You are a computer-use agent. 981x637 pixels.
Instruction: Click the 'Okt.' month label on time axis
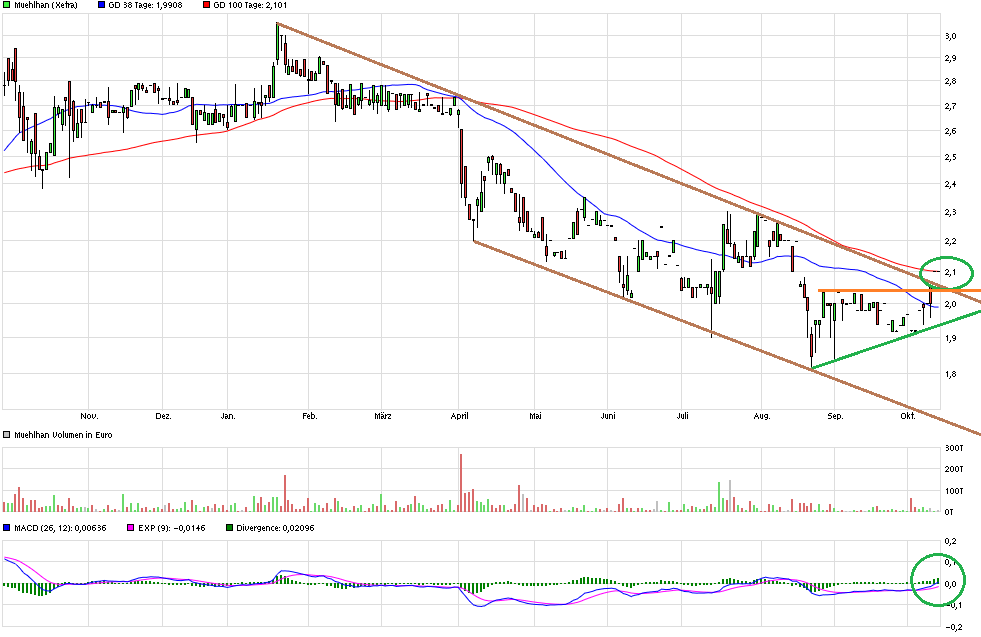click(908, 416)
